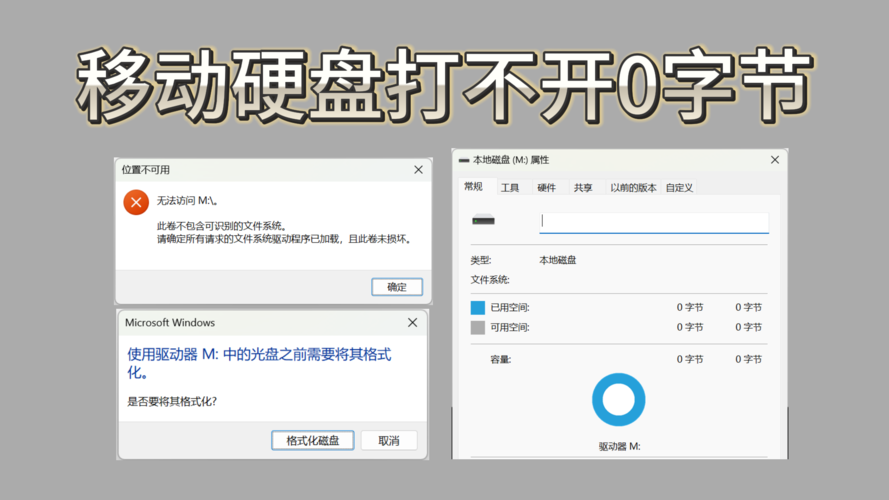Screen dimensions: 889x500
Task: Click the 位置不可用 dialog title
Action: point(146,170)
